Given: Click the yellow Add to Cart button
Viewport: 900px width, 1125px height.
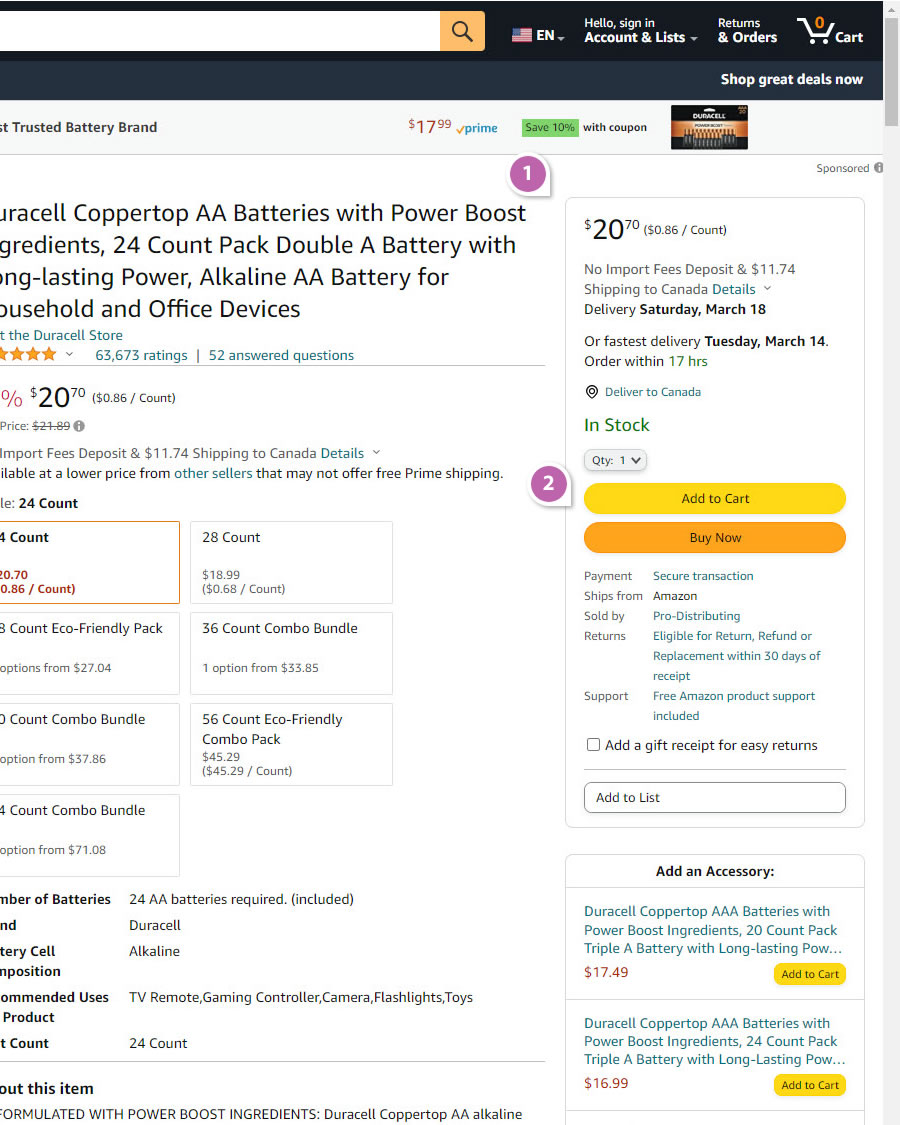Looking at the screenshot, I should pos(714,498).
